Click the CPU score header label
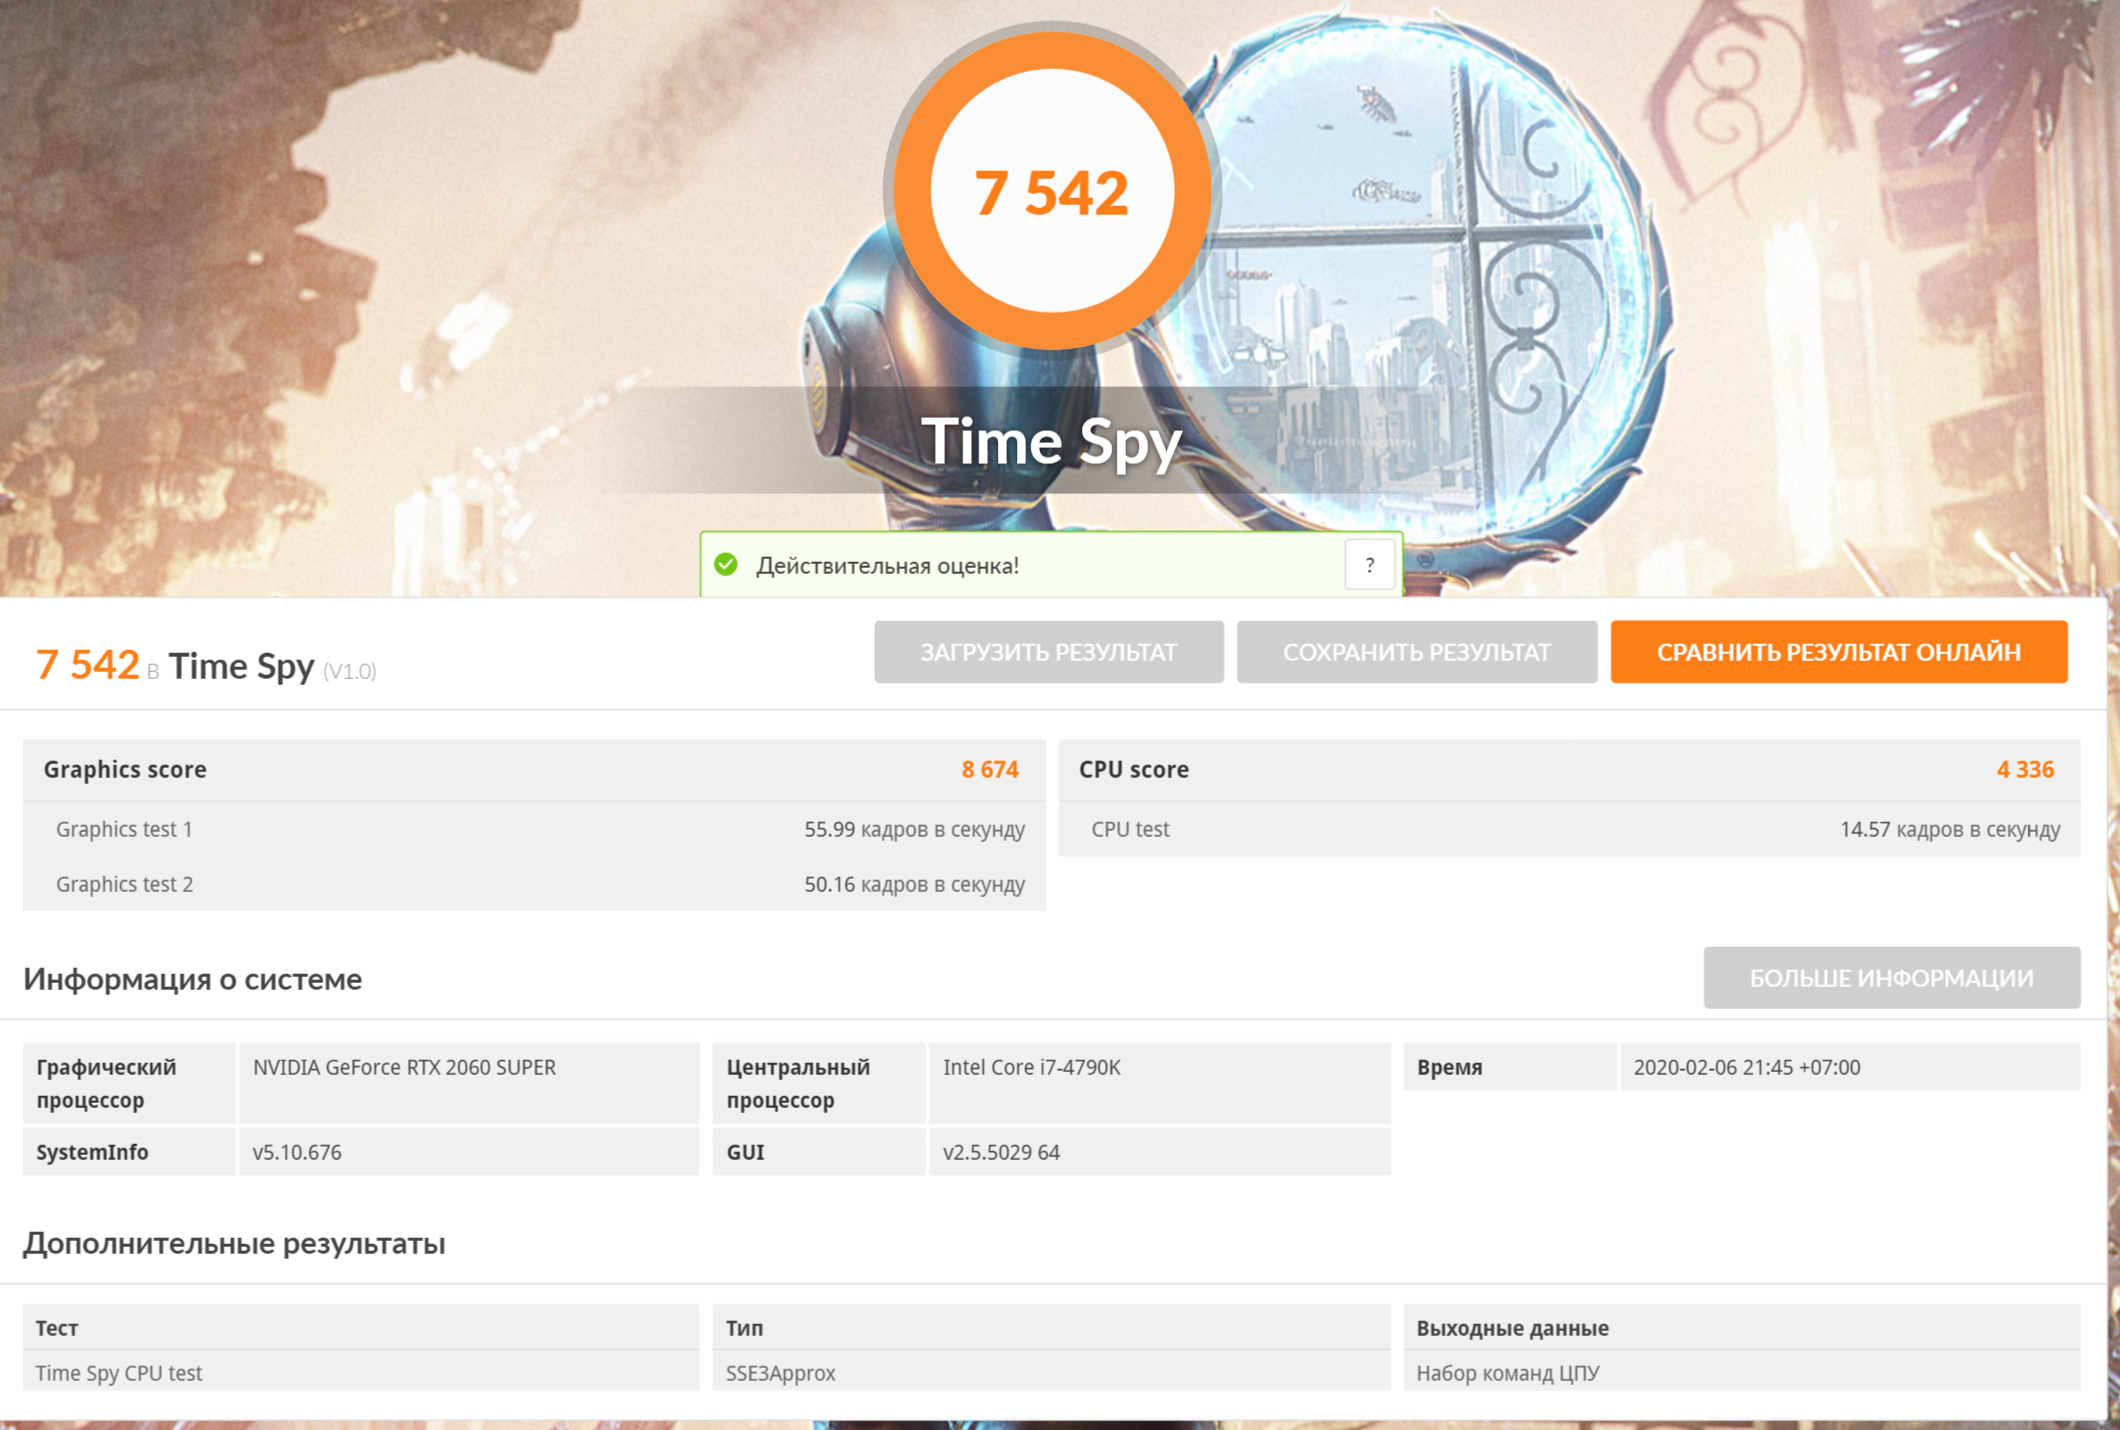Viewport: 2120px width, 1430px height. point(1134,769)
